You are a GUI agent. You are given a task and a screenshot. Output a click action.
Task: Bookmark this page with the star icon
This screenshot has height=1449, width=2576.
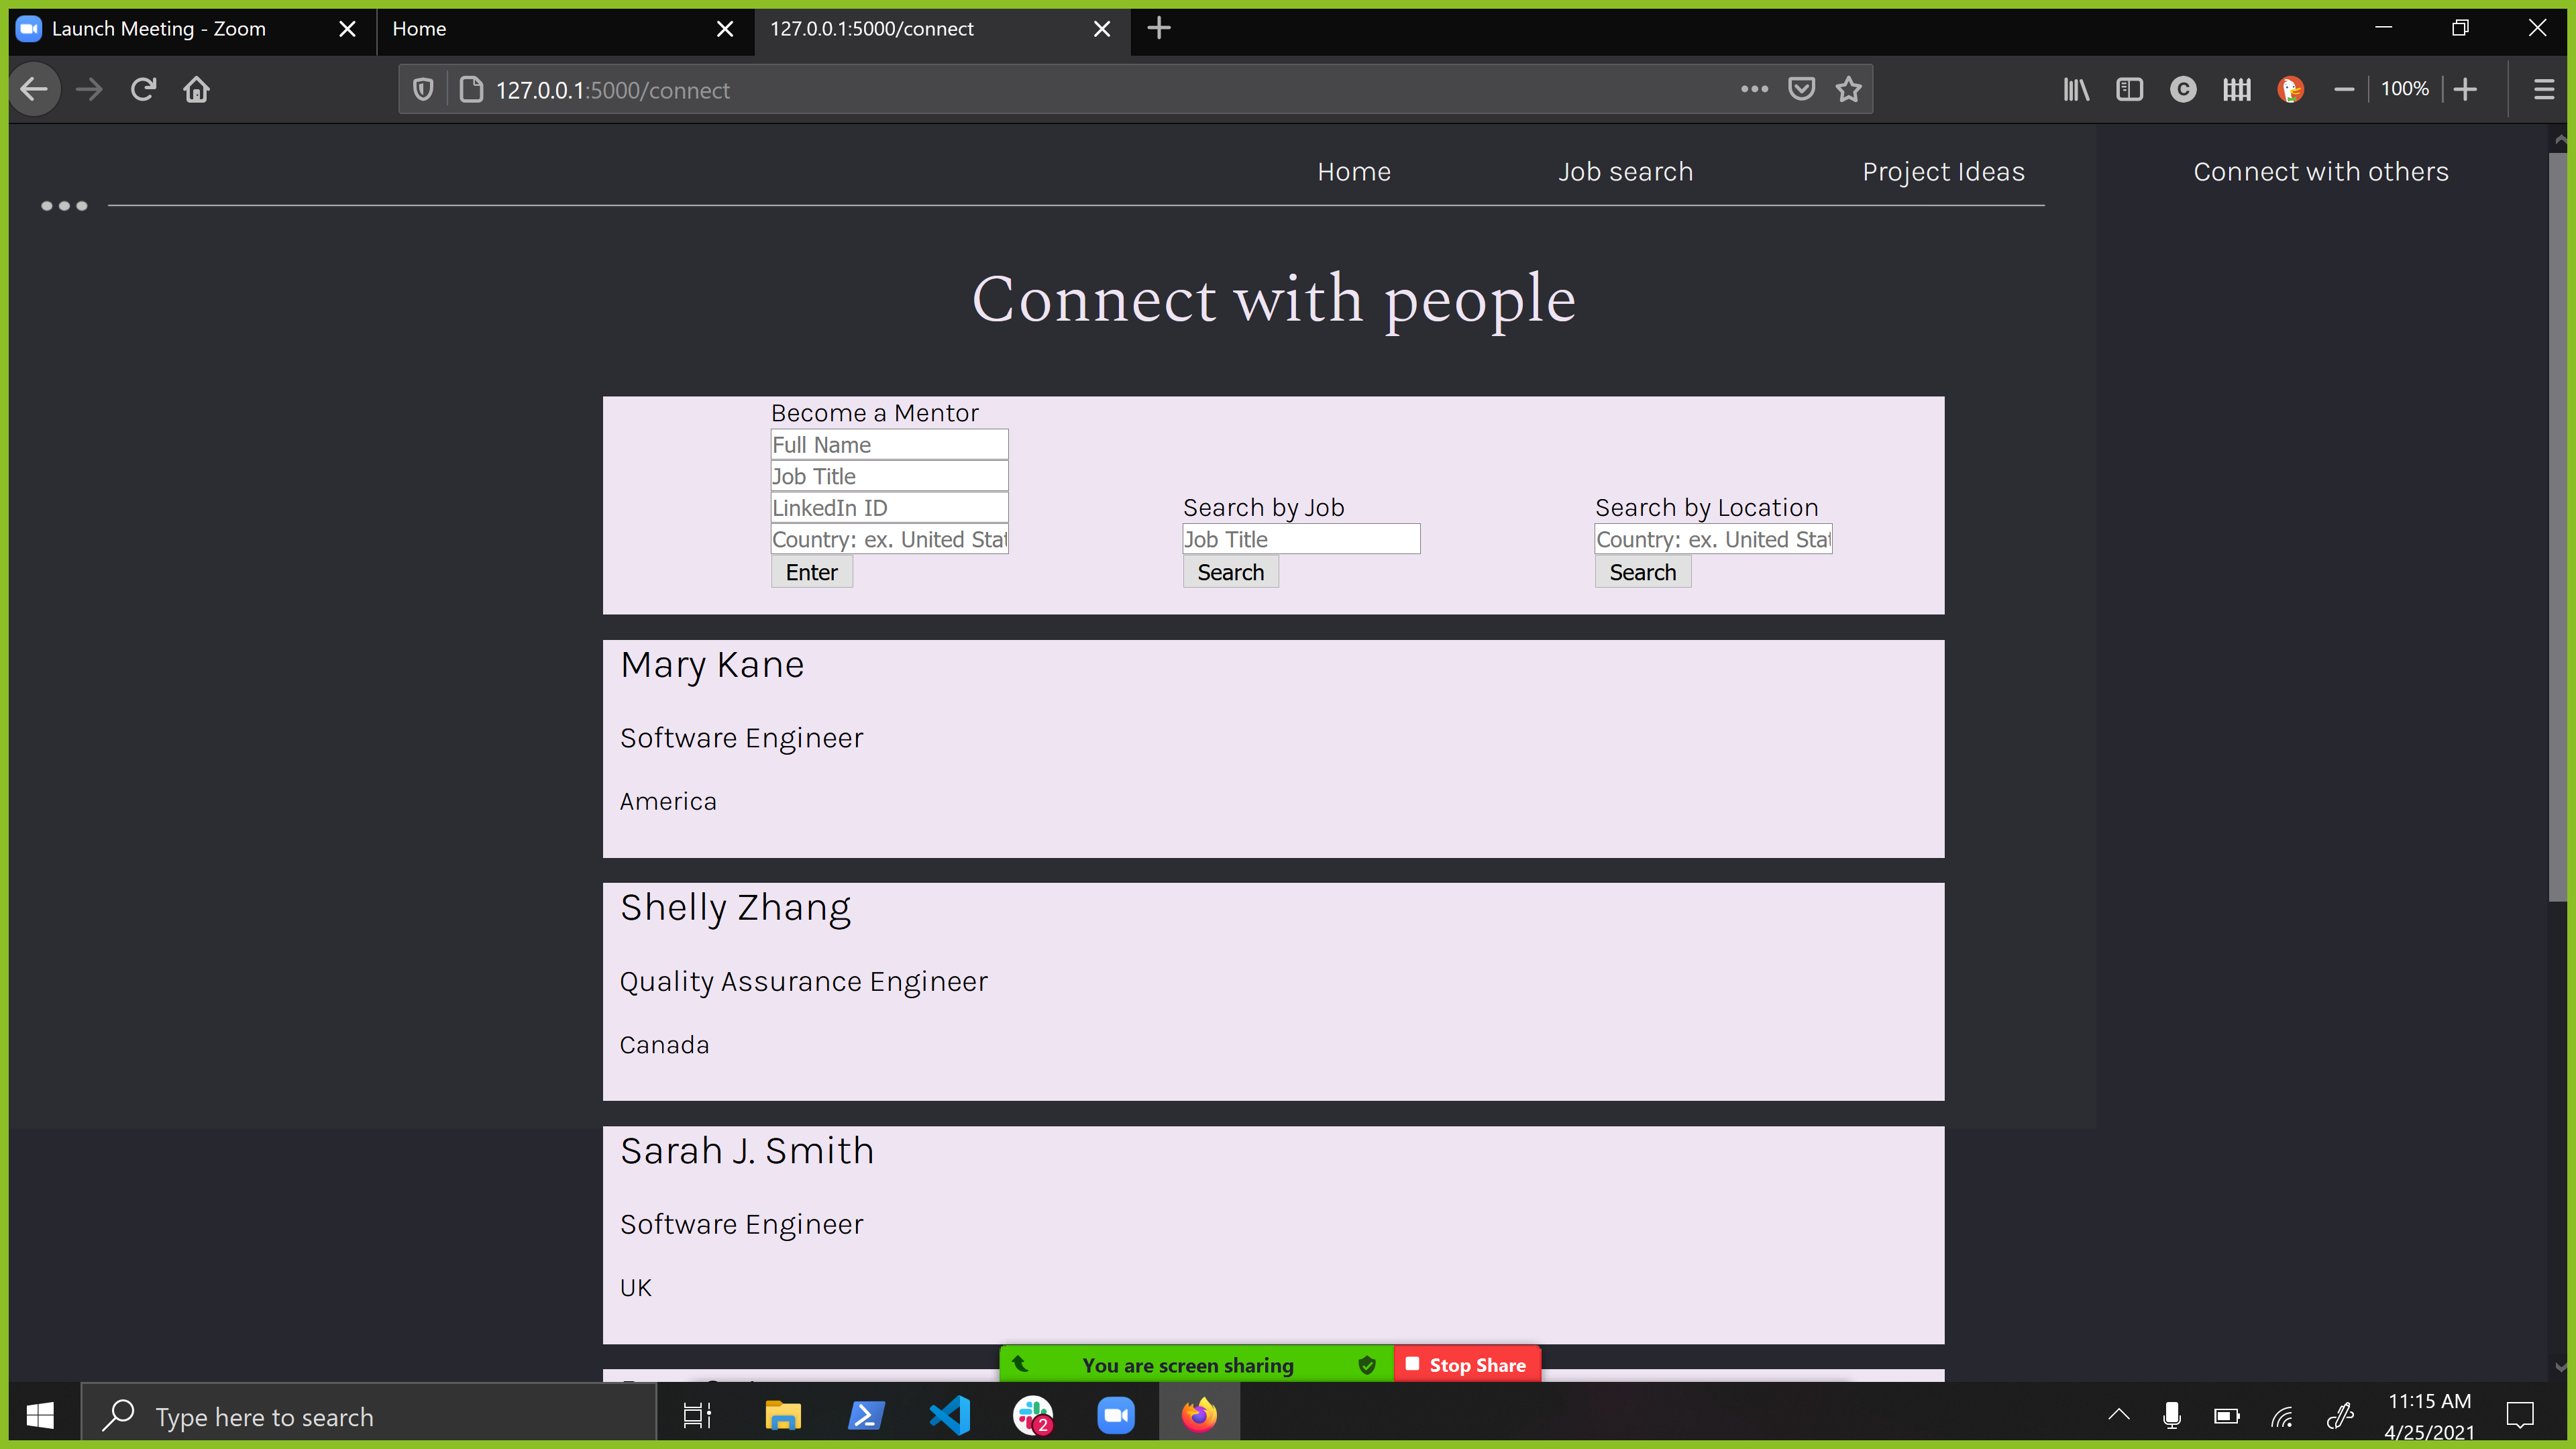(1848, 90)
